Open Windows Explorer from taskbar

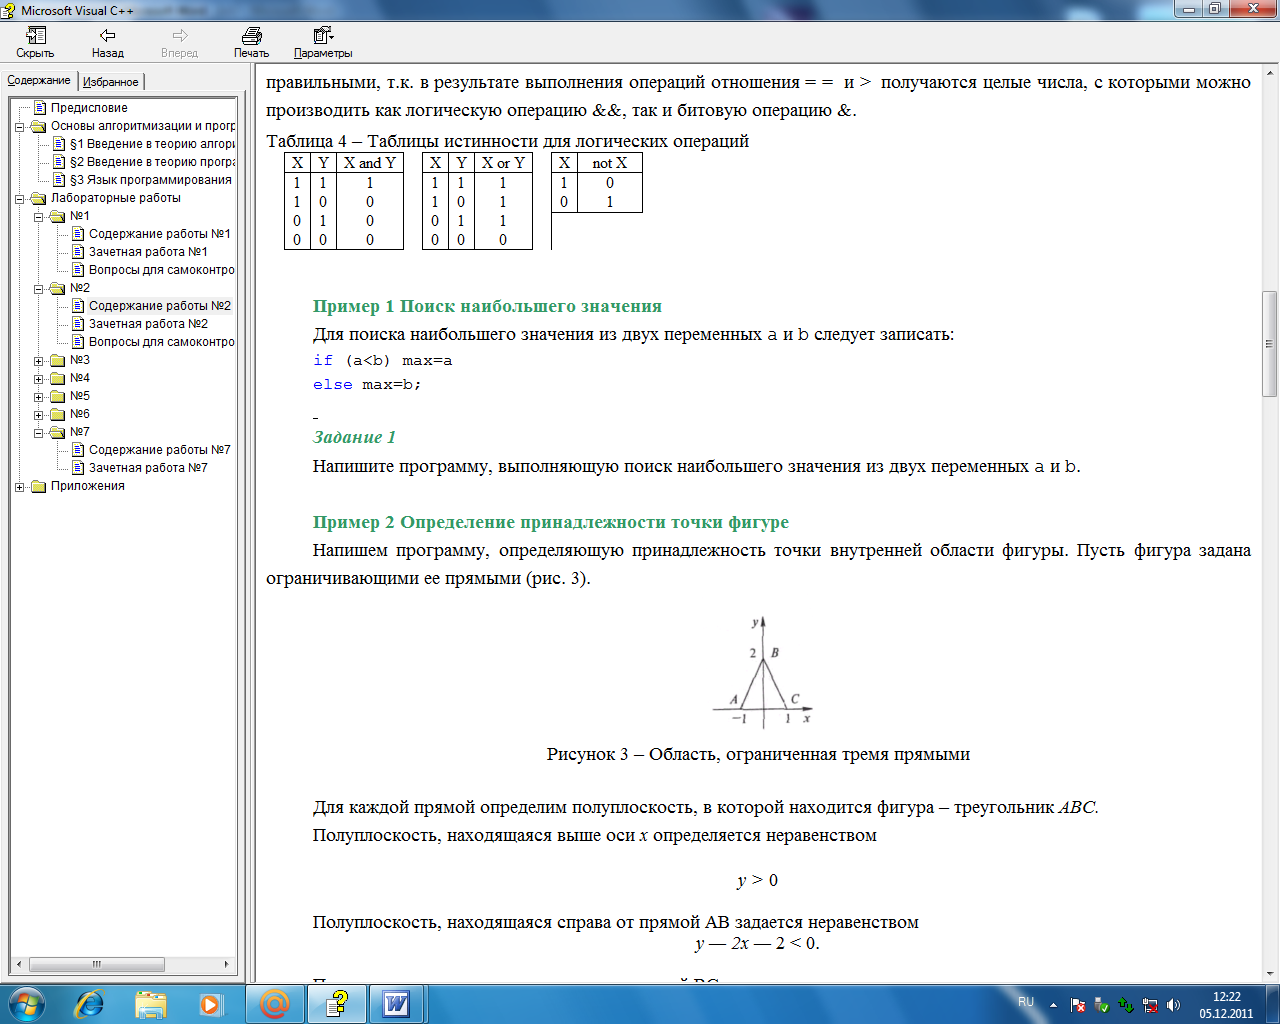(x=151, y=1003)
